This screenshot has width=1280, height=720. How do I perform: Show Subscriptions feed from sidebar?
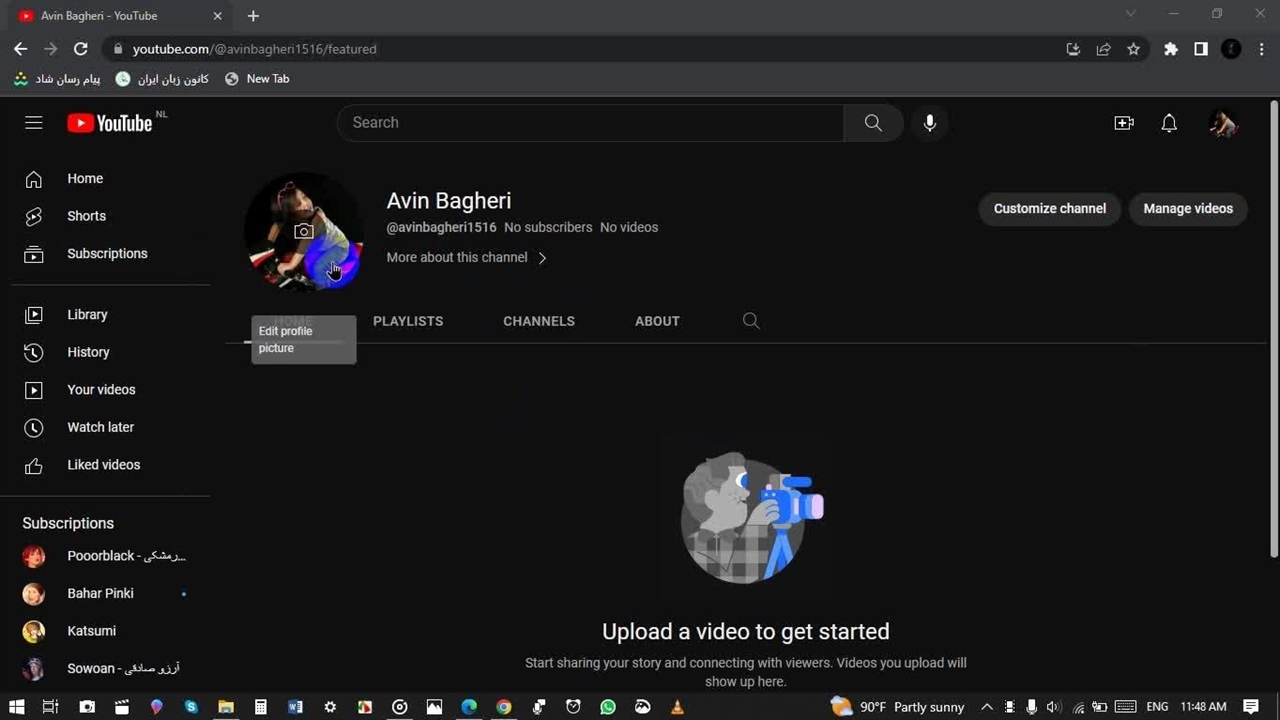tap(107, 253)
